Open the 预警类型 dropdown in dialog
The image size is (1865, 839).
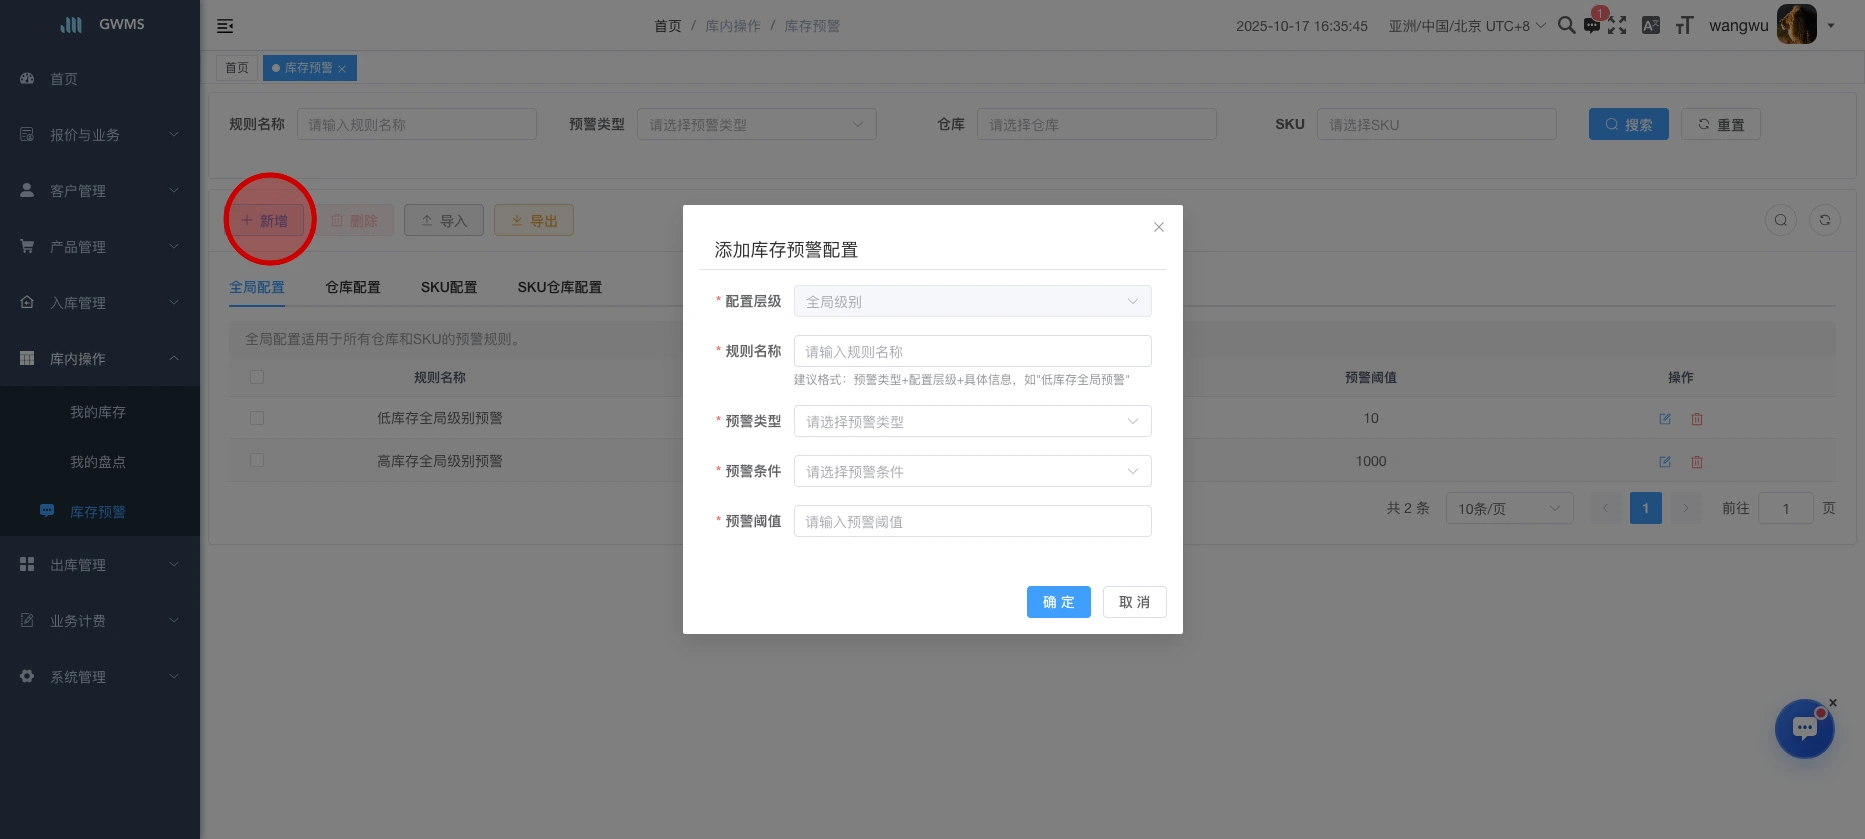972,421
